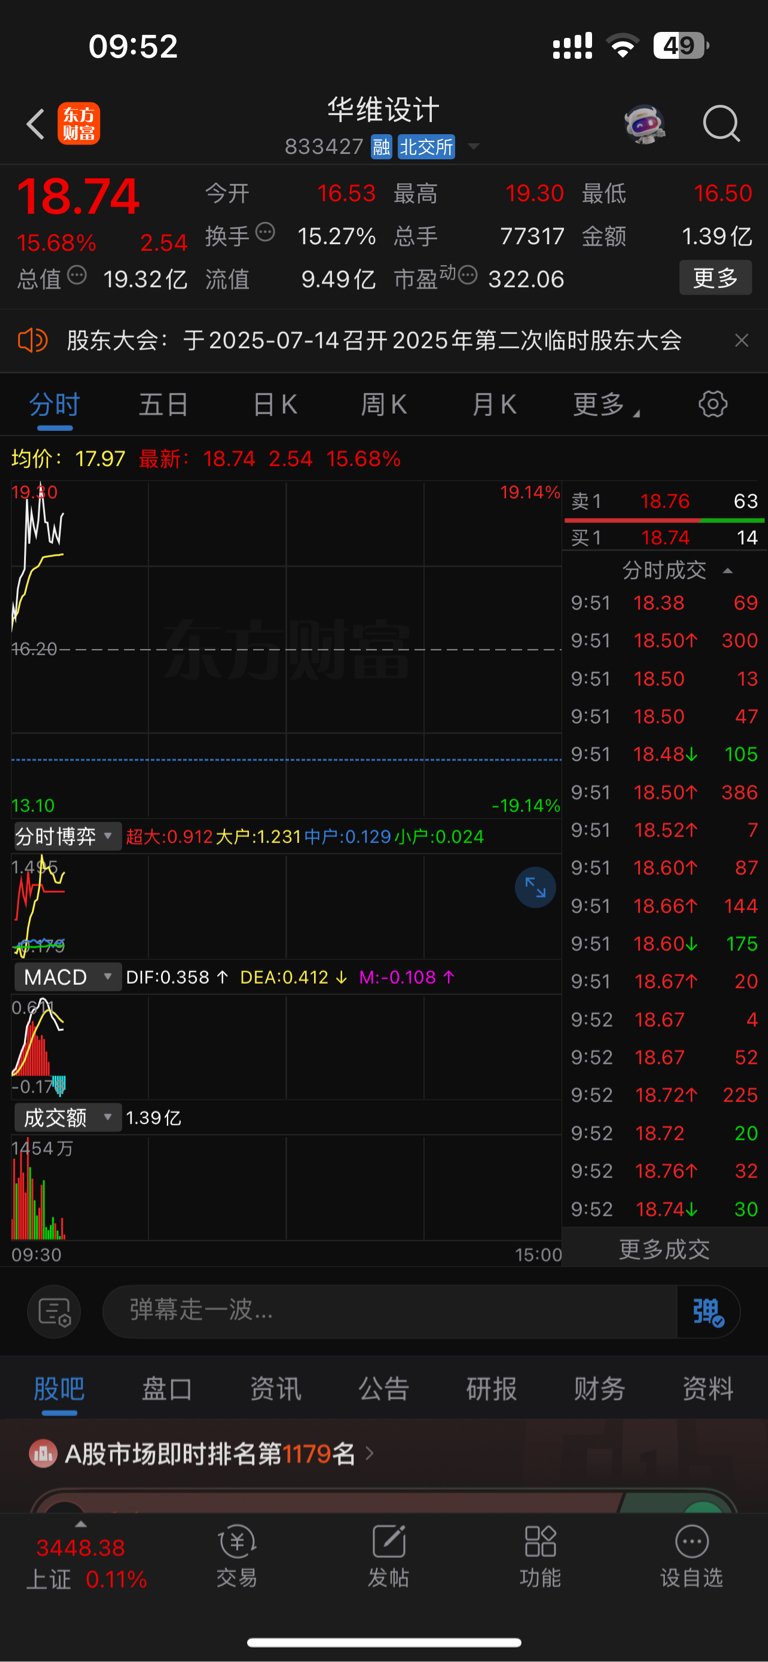The image size is (768, 1662).
Task: Tap the info icon beside 市盈动
Action: tap(467, 275)
